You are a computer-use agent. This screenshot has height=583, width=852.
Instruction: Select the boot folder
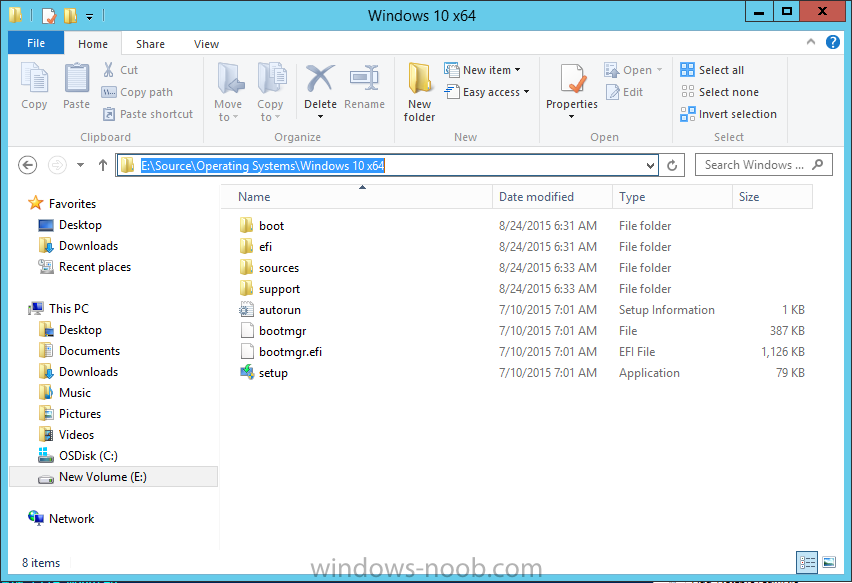[x=271, y=225]
